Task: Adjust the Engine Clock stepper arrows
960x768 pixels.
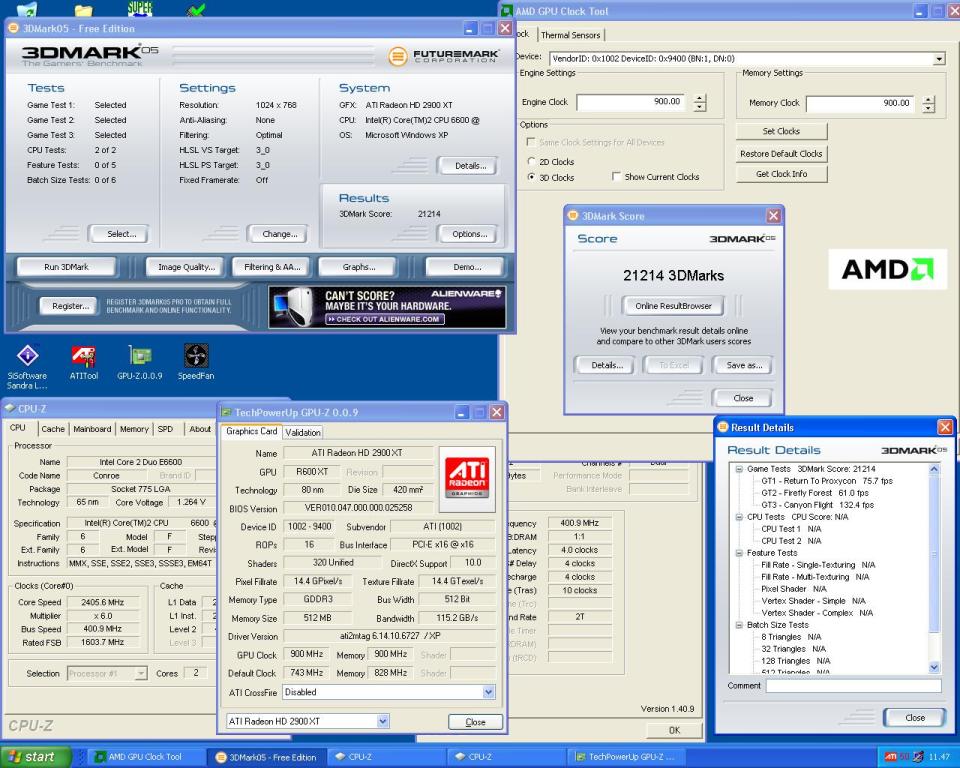Action: (x=700, y=102)
